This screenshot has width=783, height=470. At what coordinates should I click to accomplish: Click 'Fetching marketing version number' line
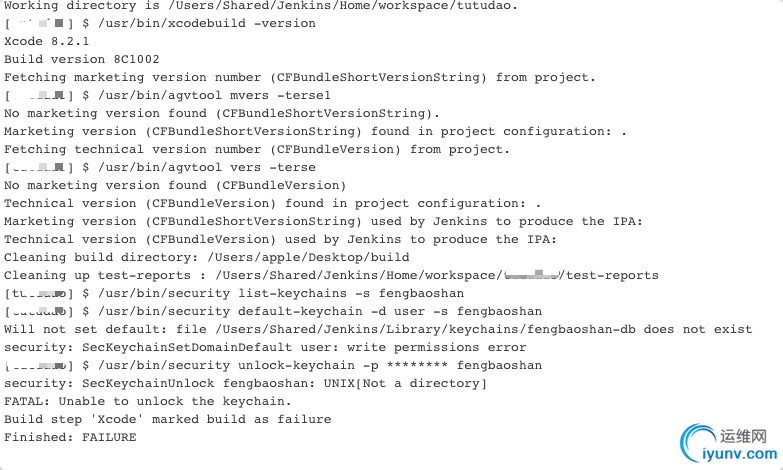[x=300, y=78]
